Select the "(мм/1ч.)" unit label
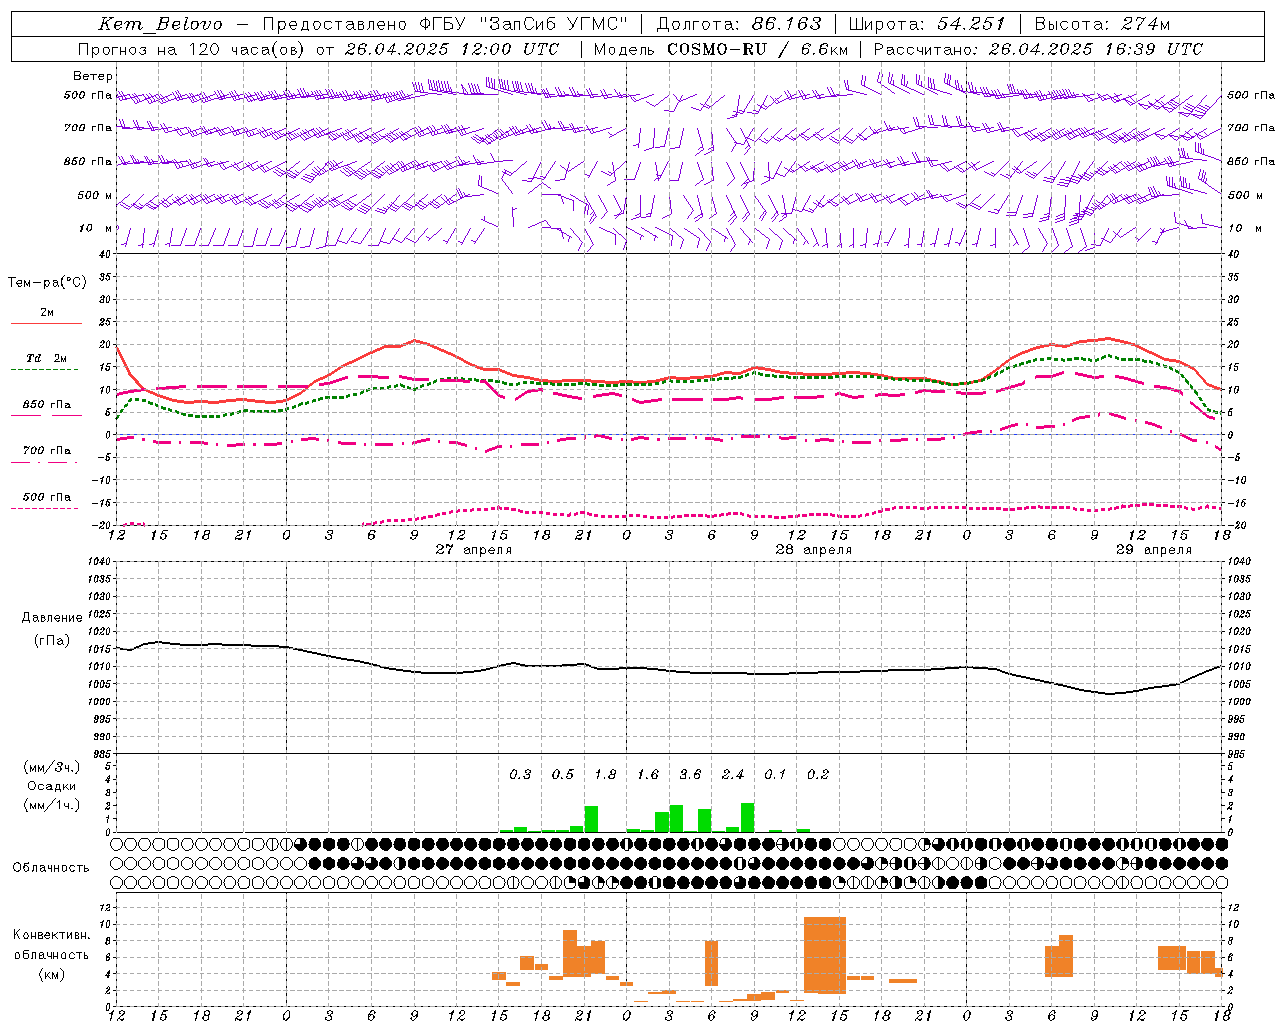This screenshot has width=1280, height=1024. point(52,805)
